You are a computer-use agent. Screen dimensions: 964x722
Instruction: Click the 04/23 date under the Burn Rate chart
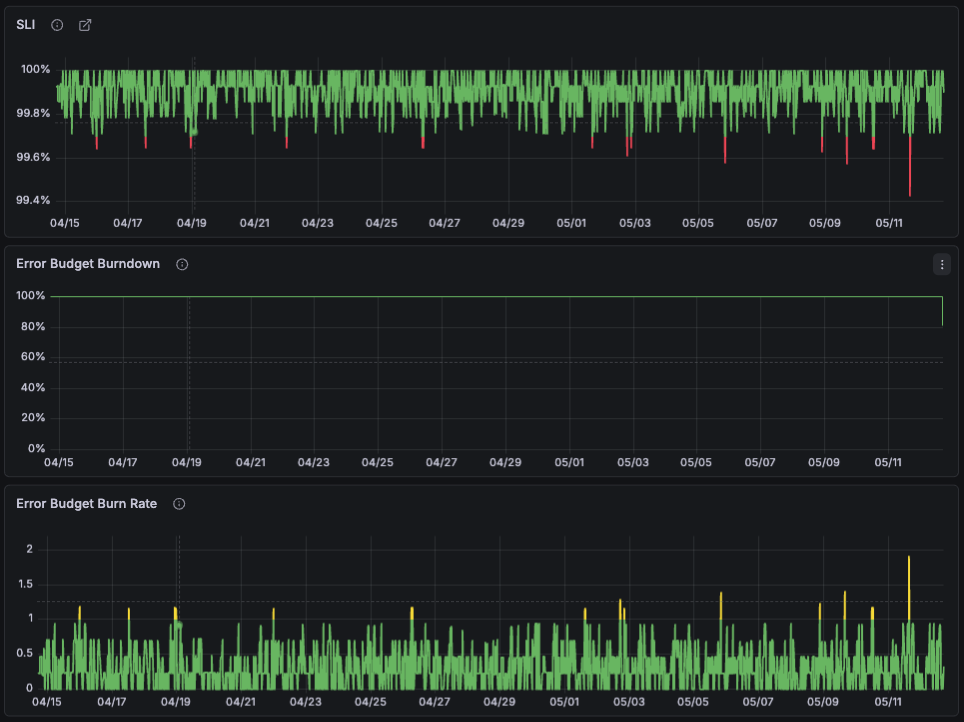306,702
